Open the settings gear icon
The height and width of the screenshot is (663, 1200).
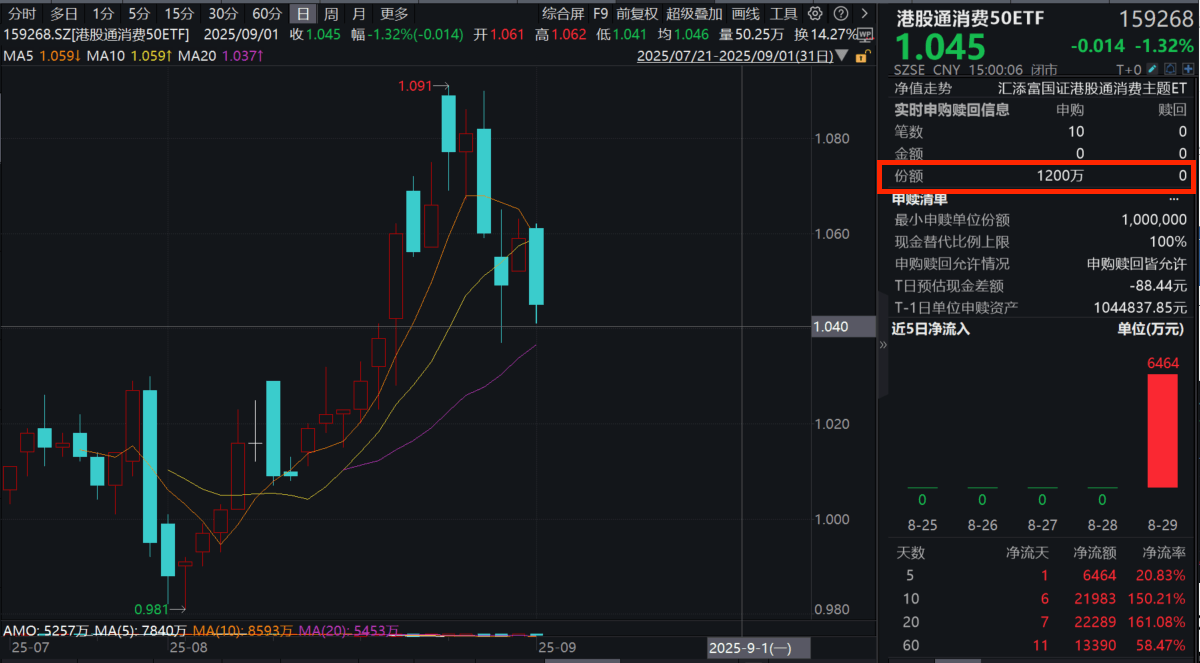coord(815,14)
